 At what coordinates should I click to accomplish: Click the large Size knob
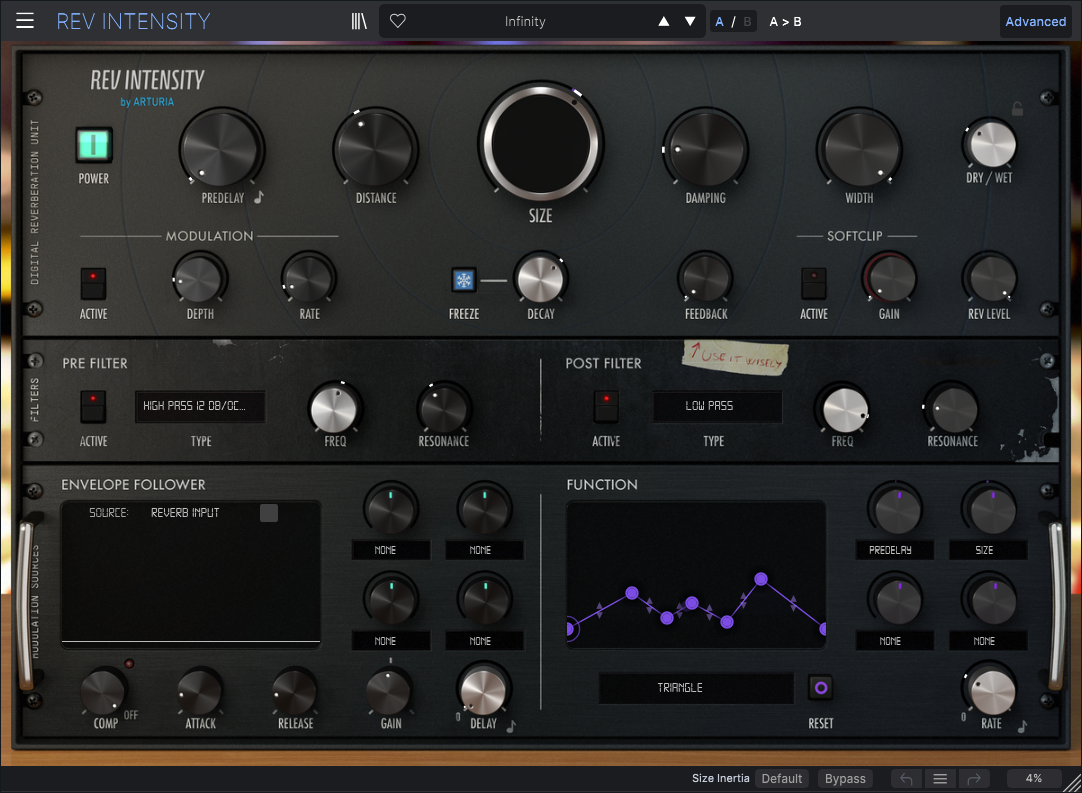click(540, 144)
